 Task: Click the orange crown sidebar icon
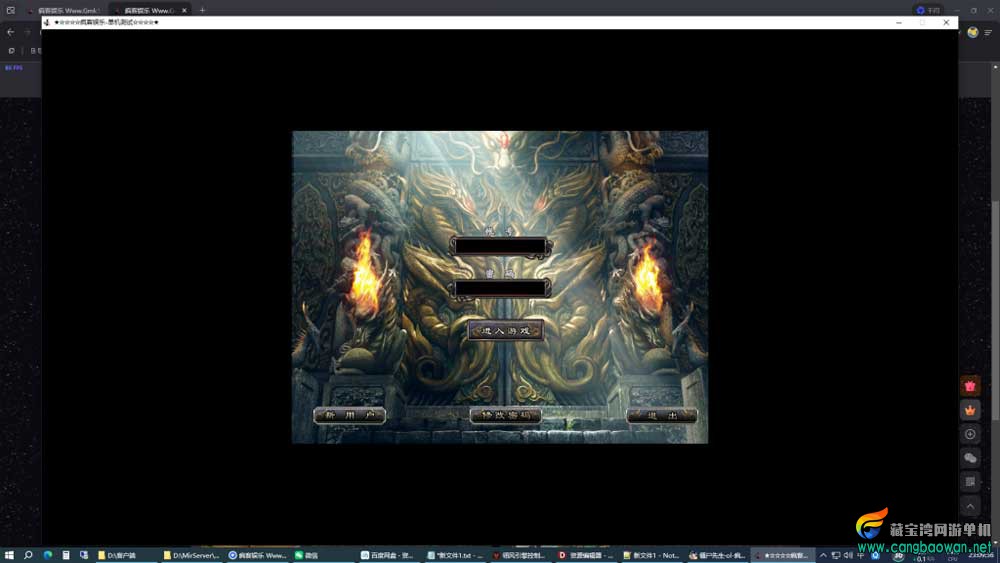click(970, 410)
